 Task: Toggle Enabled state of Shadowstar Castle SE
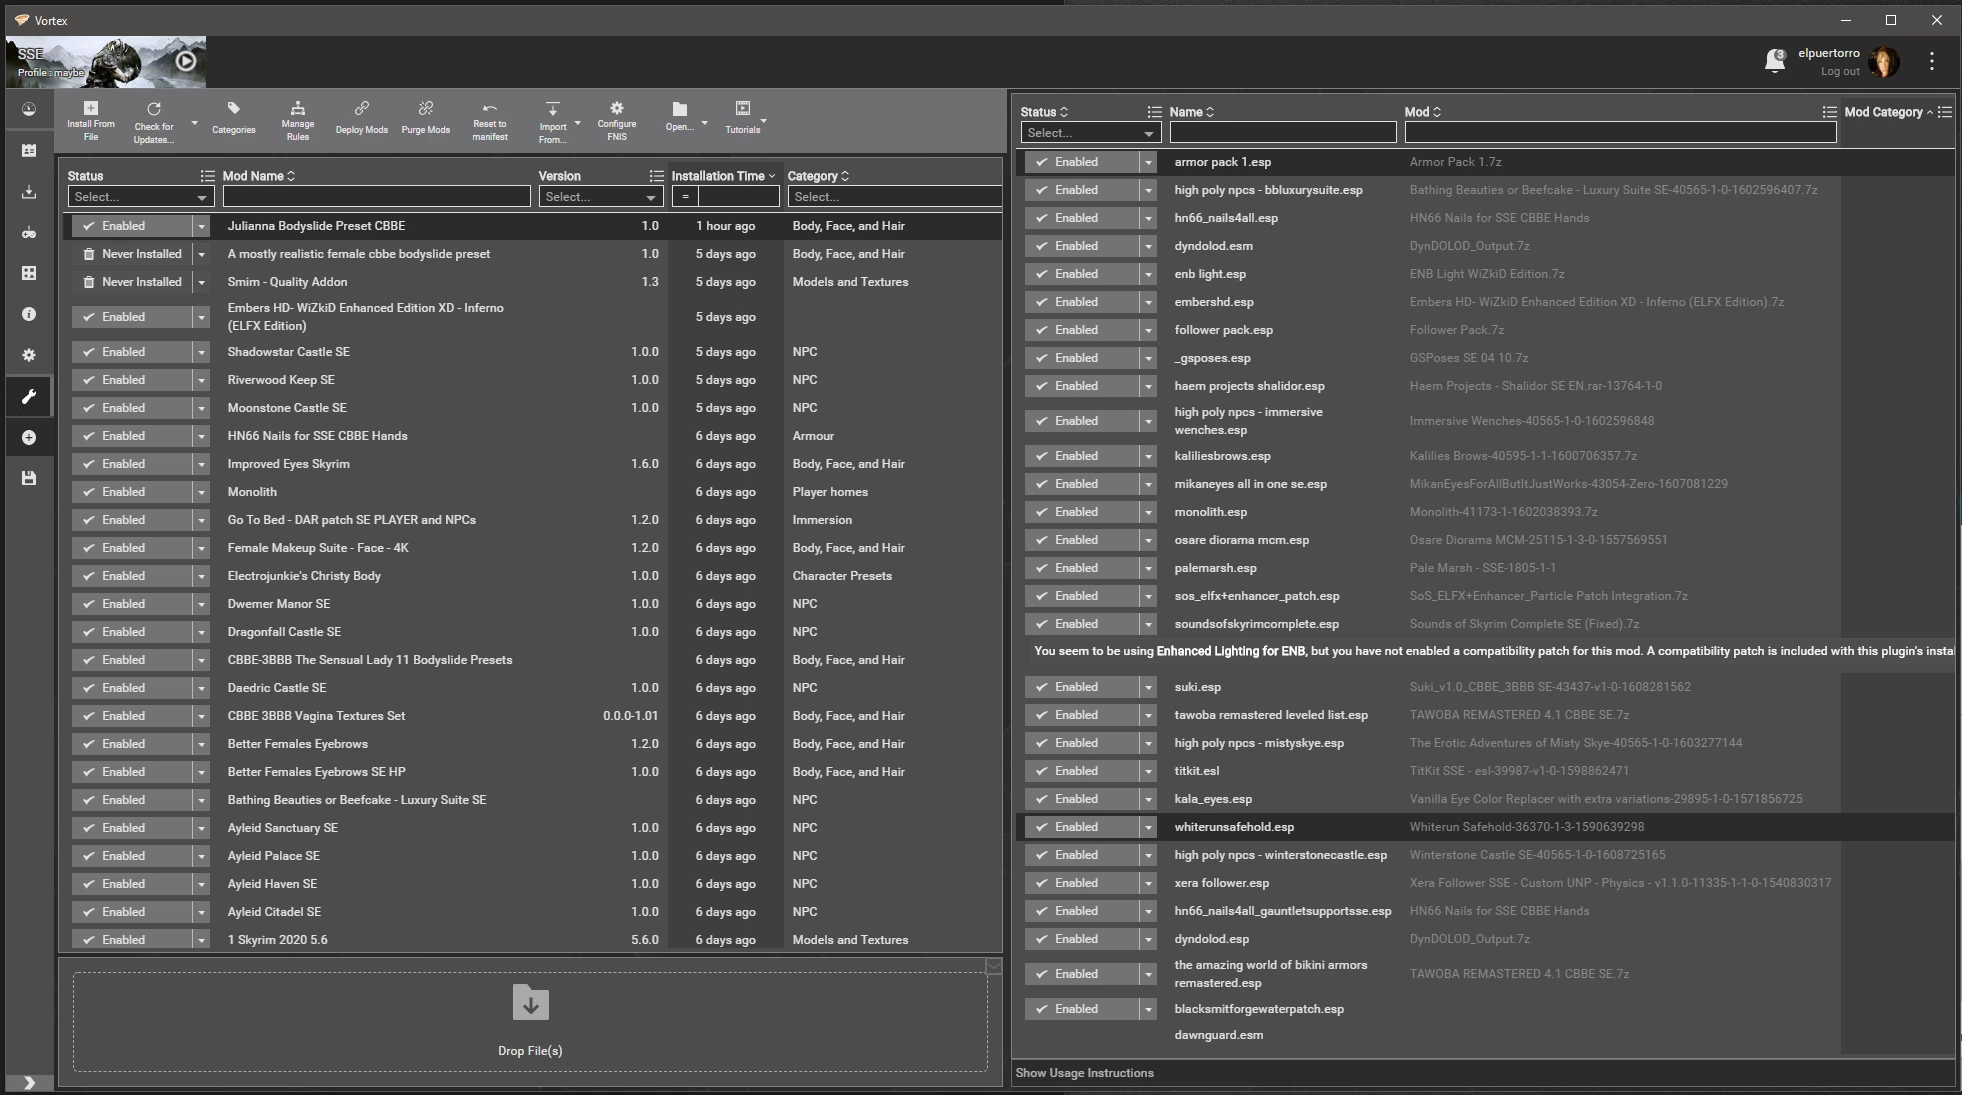coord(131,352)
